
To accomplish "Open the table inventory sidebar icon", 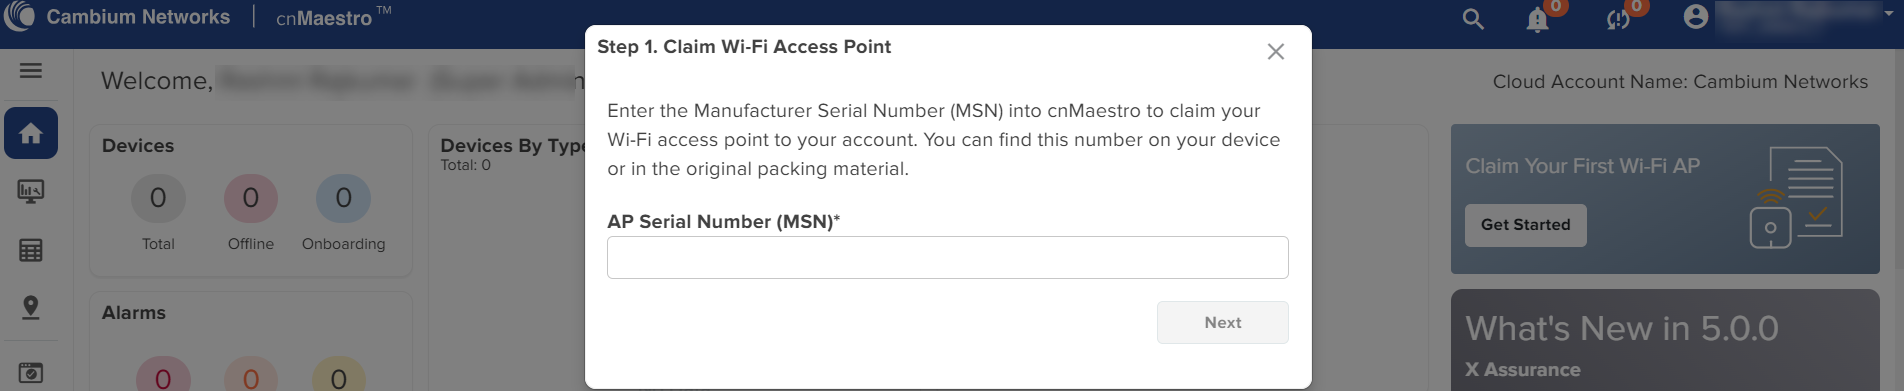I will pos(31,250).
